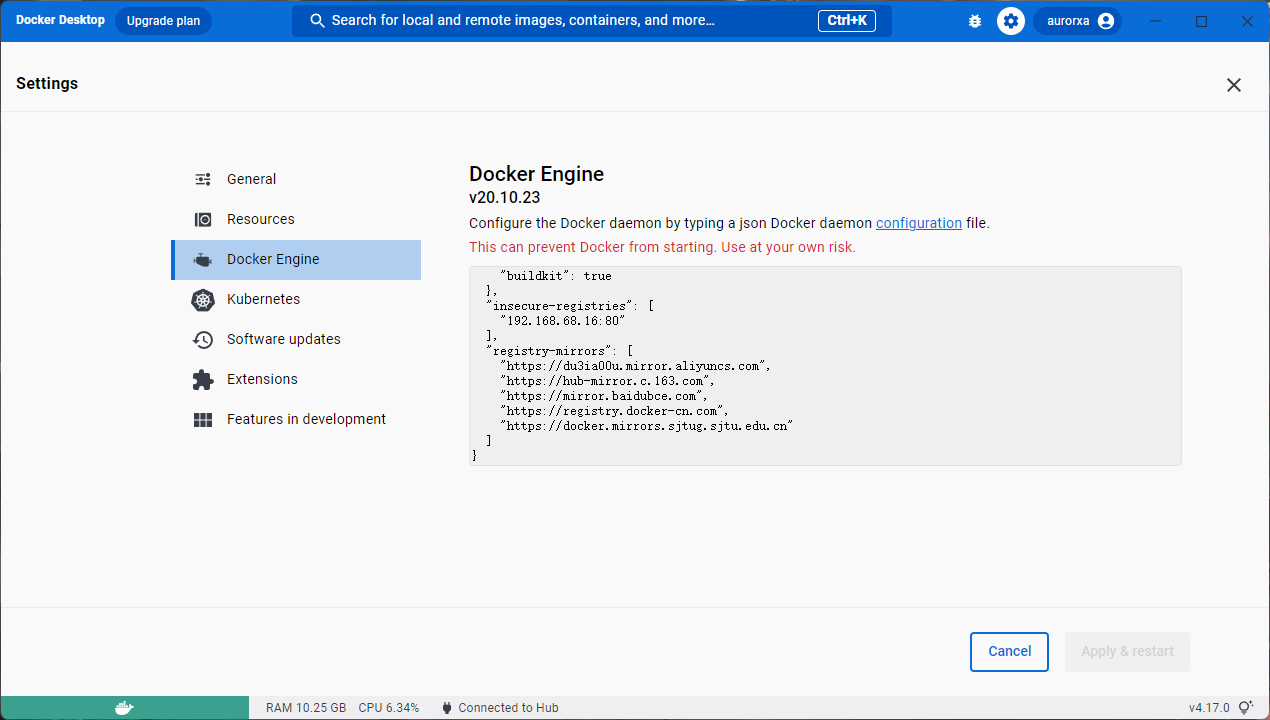Click the v20.10.23 engine version text
This screenshot has height=720, width=1270.
point(504,198)
